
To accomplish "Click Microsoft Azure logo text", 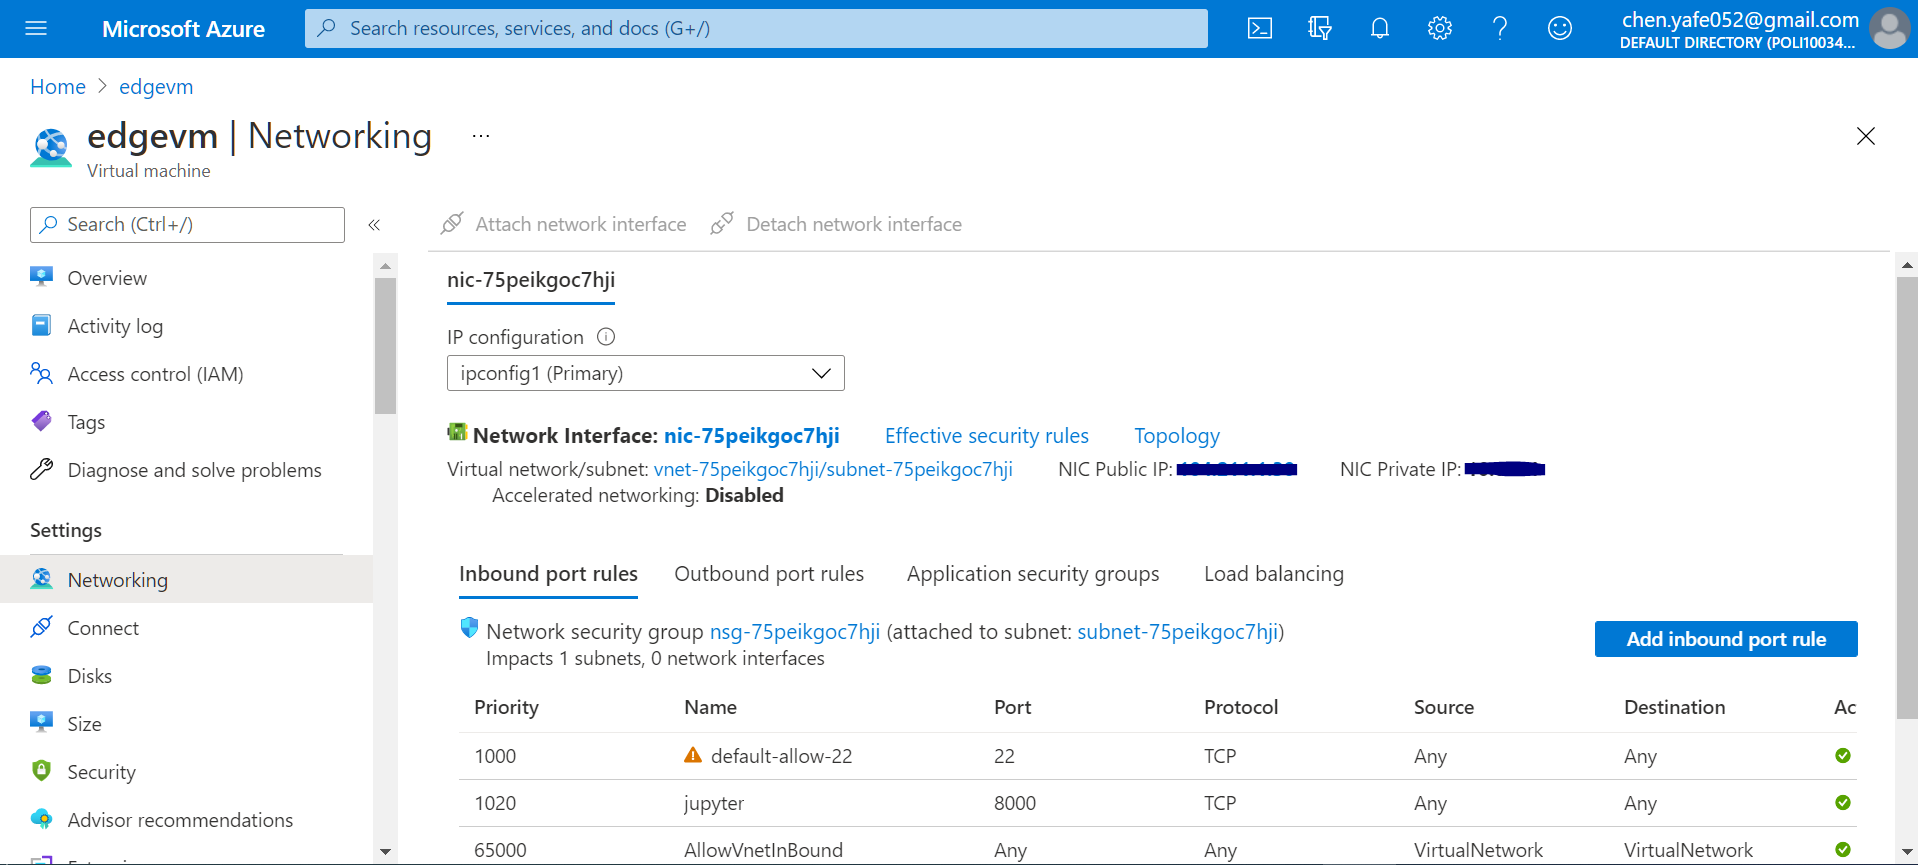I will click(183, 29).
